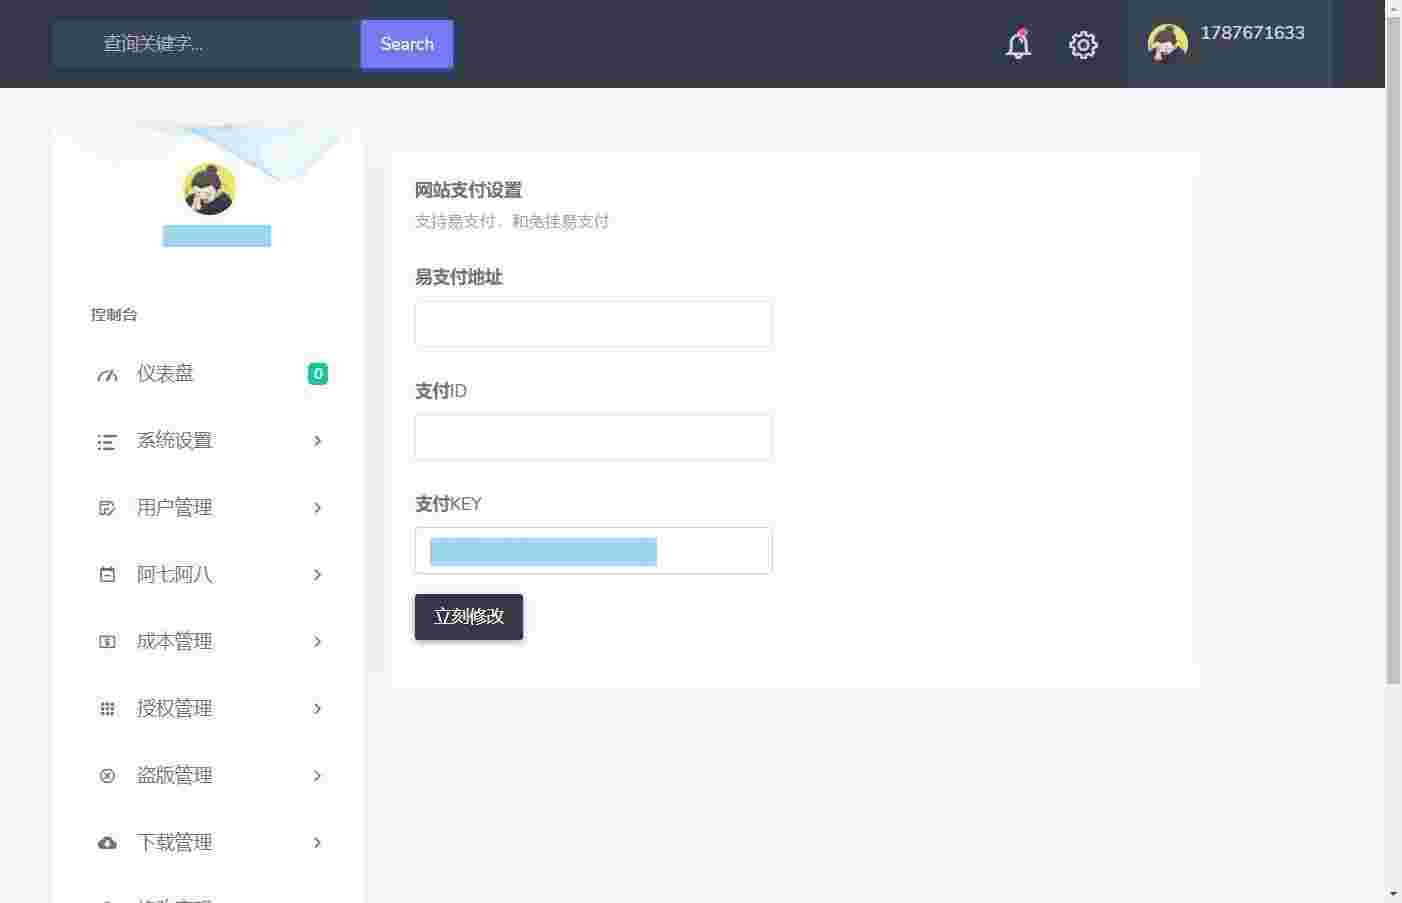
Task: Focus the 易支付地址 input field
Action: (593, 324)
